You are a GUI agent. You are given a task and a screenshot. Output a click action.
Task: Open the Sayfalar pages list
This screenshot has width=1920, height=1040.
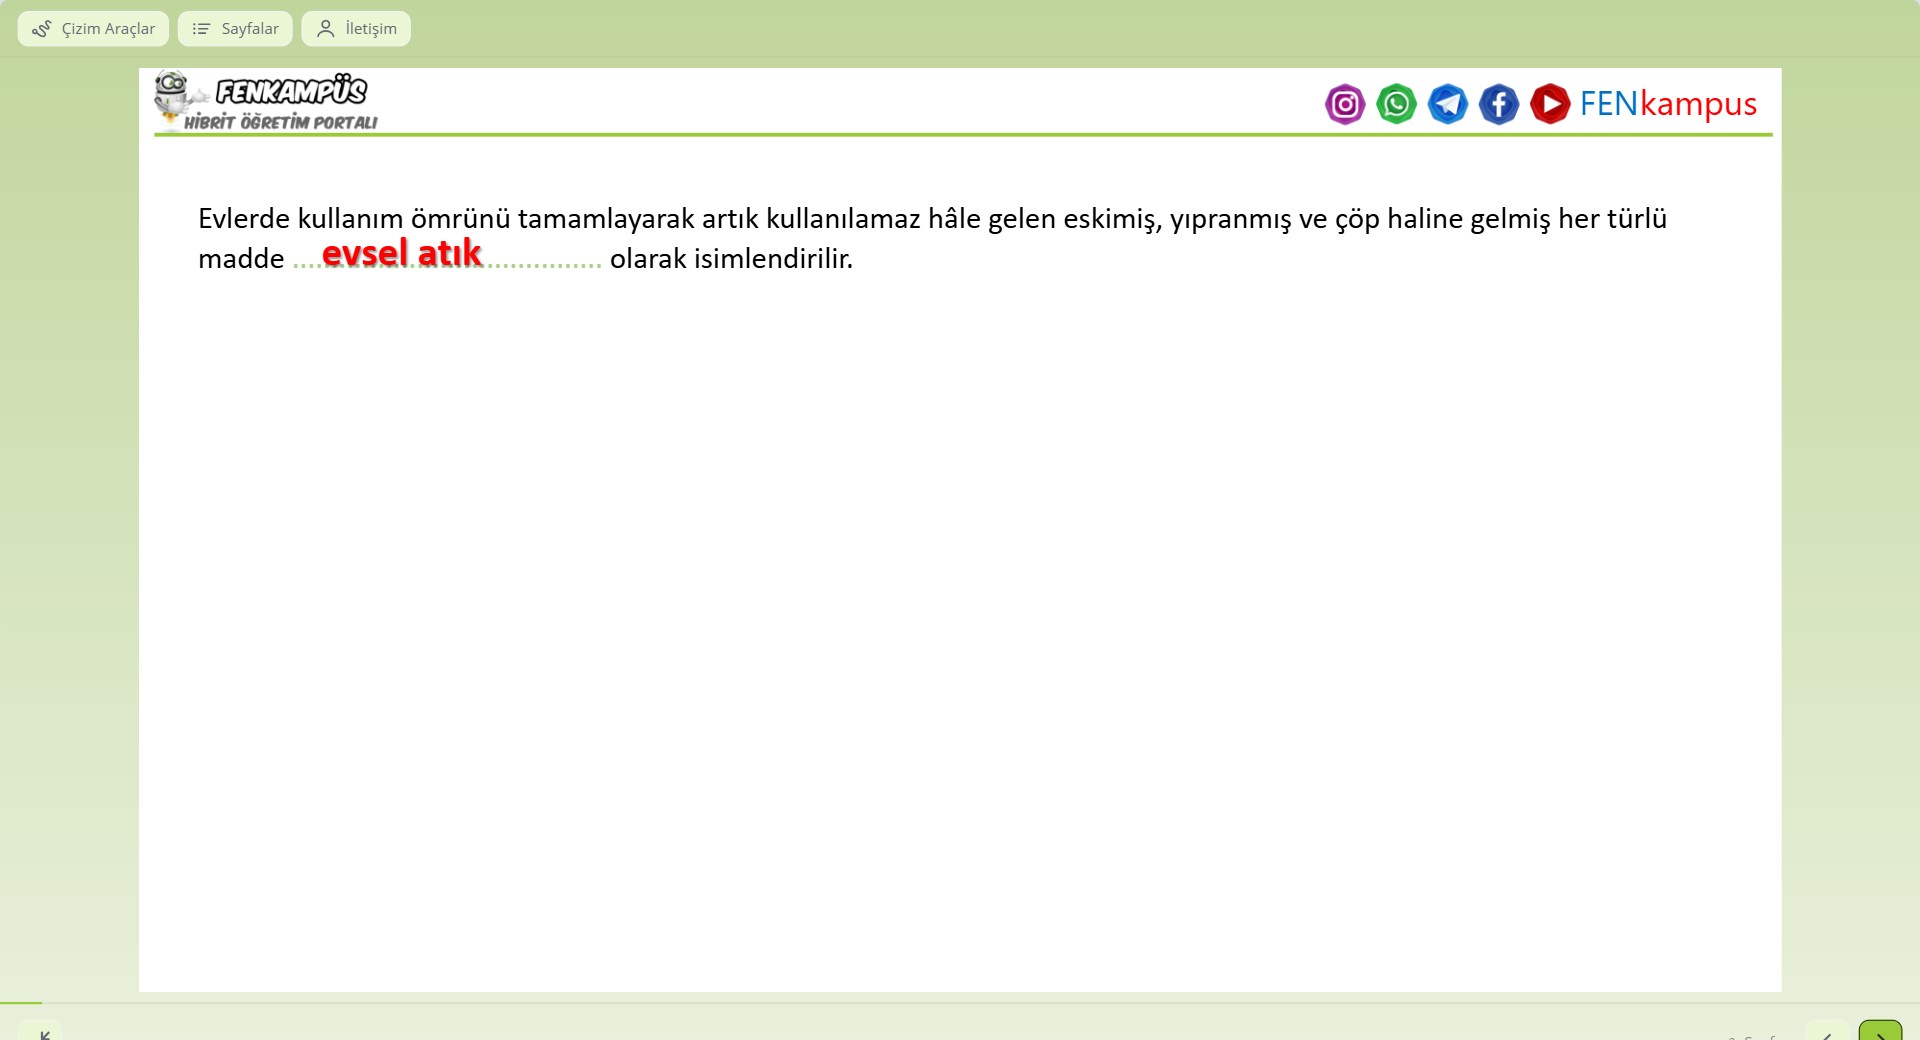[x=235, y=29]
